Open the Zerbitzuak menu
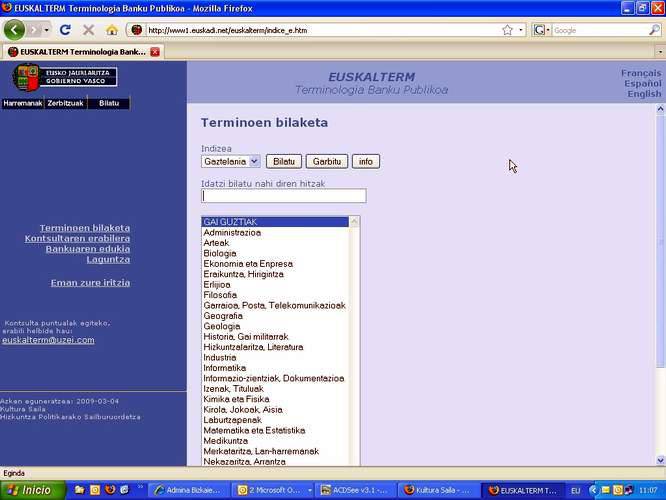This screenshot has width=666, height=500. (65, 103)
